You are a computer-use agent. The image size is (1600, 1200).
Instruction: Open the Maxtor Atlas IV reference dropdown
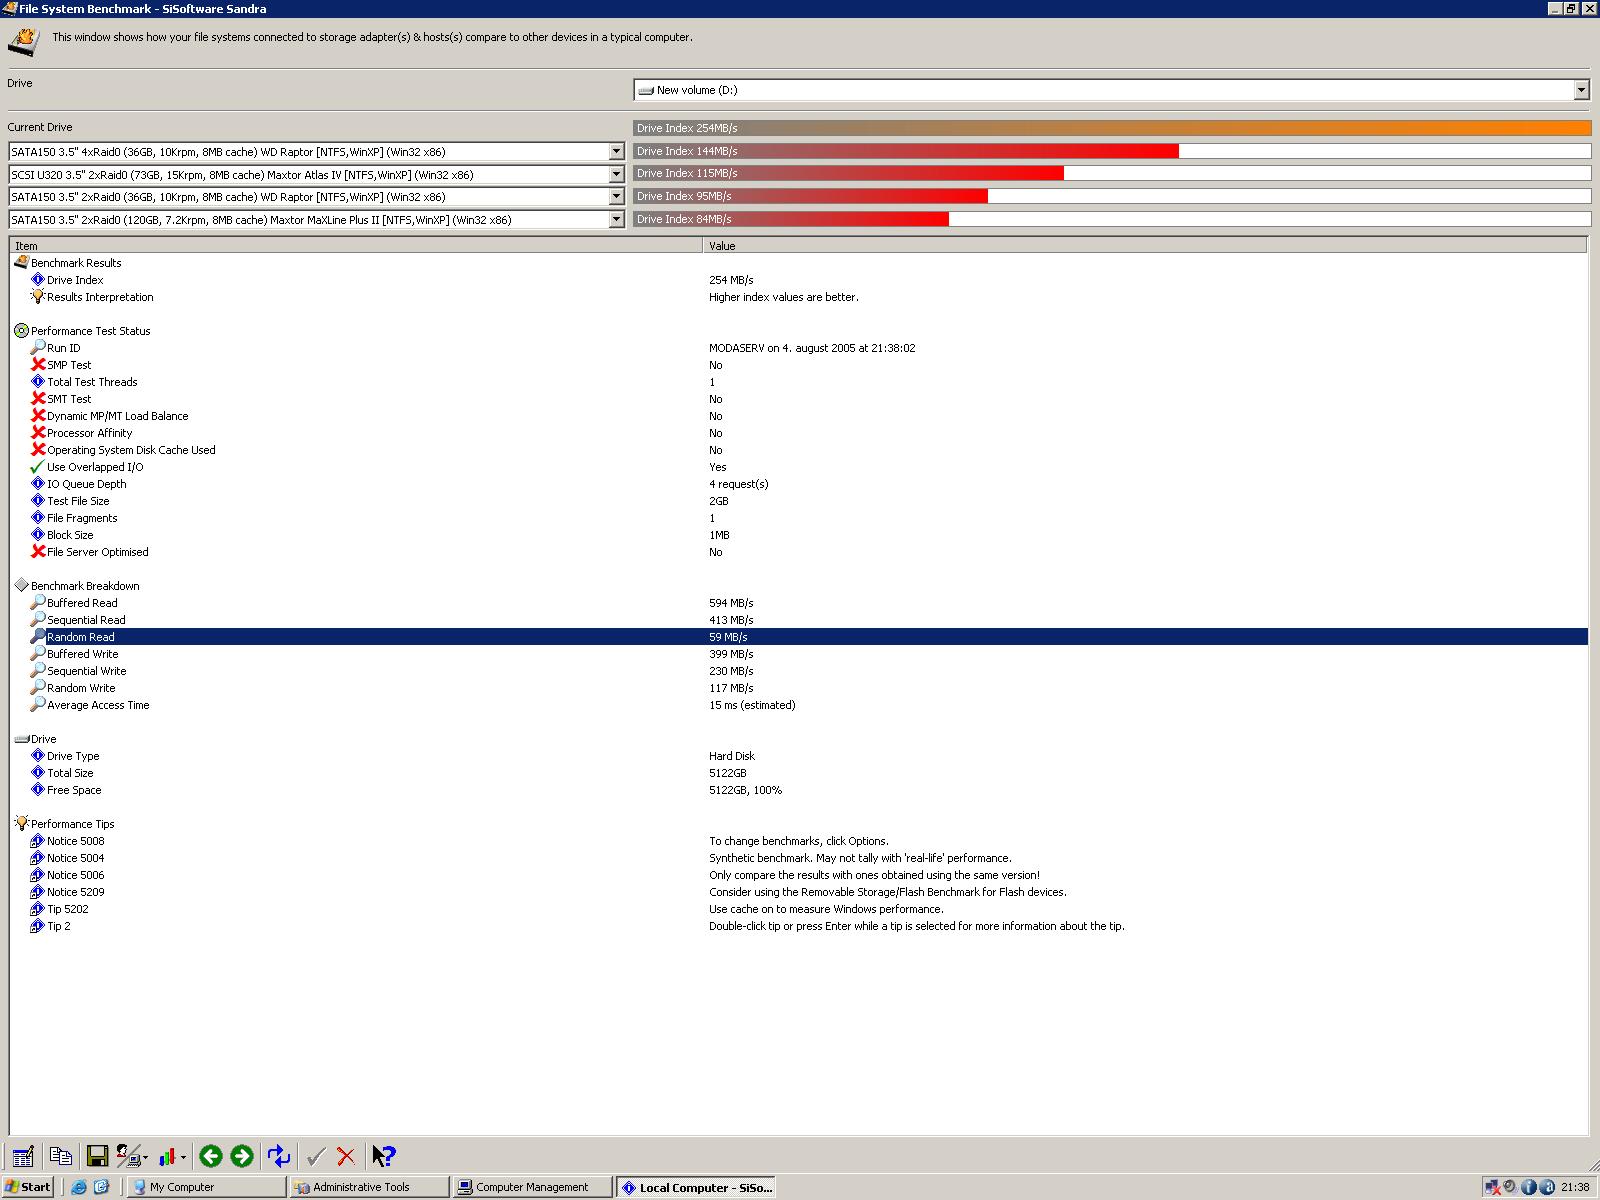616,174
